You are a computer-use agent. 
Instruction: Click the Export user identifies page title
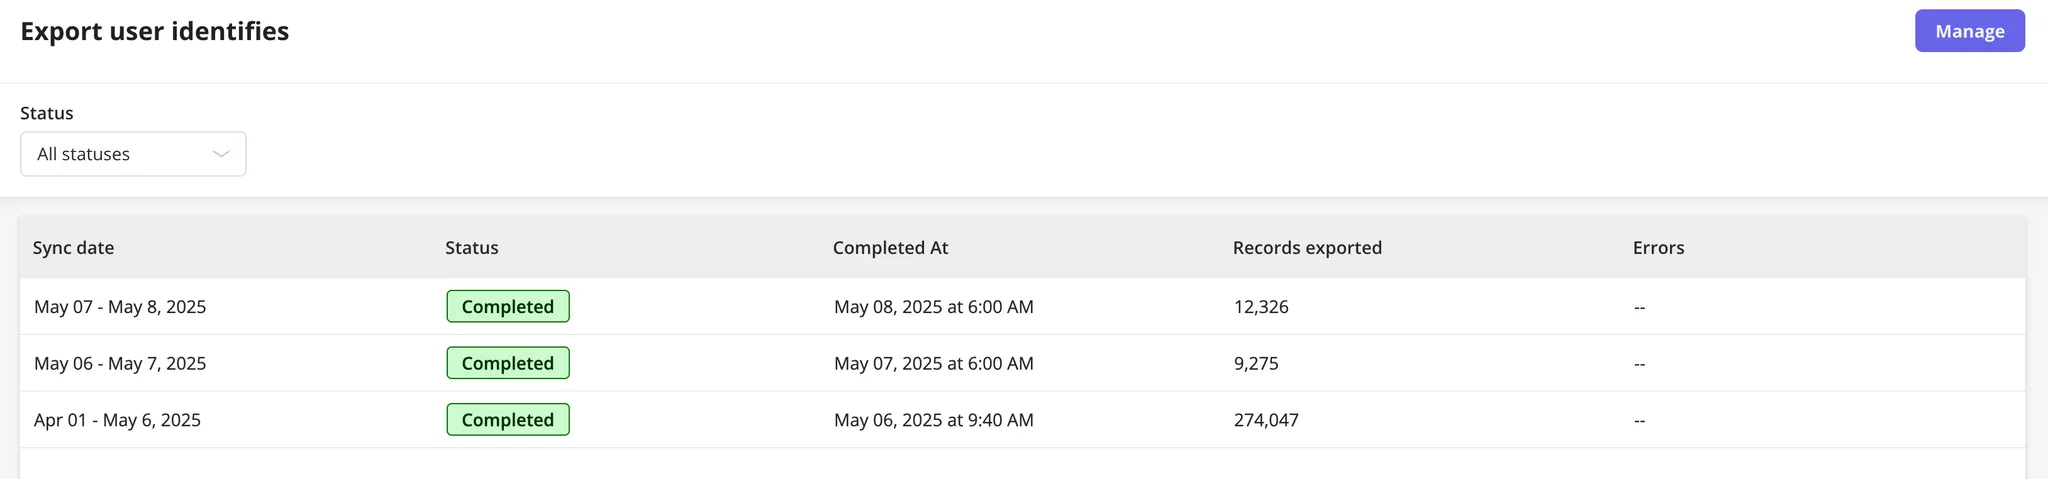[x=155, y=31]
